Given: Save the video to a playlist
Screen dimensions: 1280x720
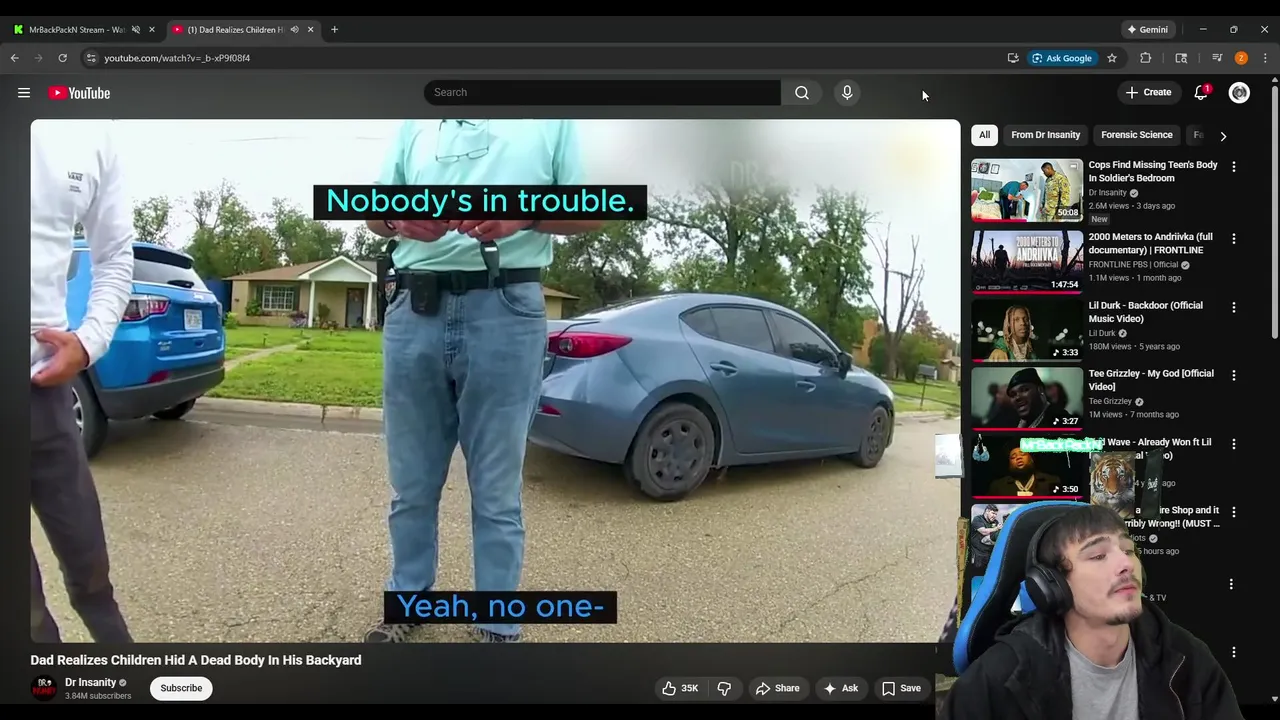Looking at the screenshot, I should 901,688.
